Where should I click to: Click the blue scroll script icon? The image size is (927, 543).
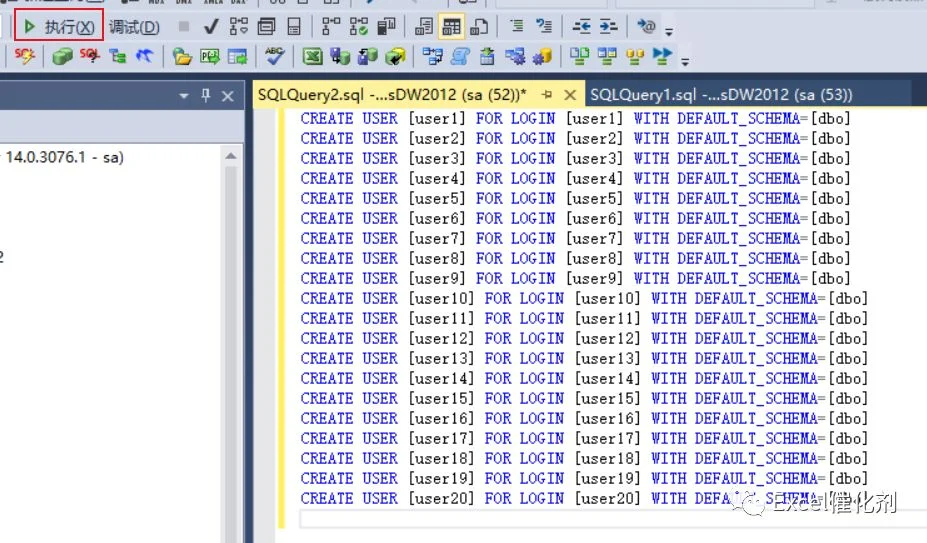(461, 56)
